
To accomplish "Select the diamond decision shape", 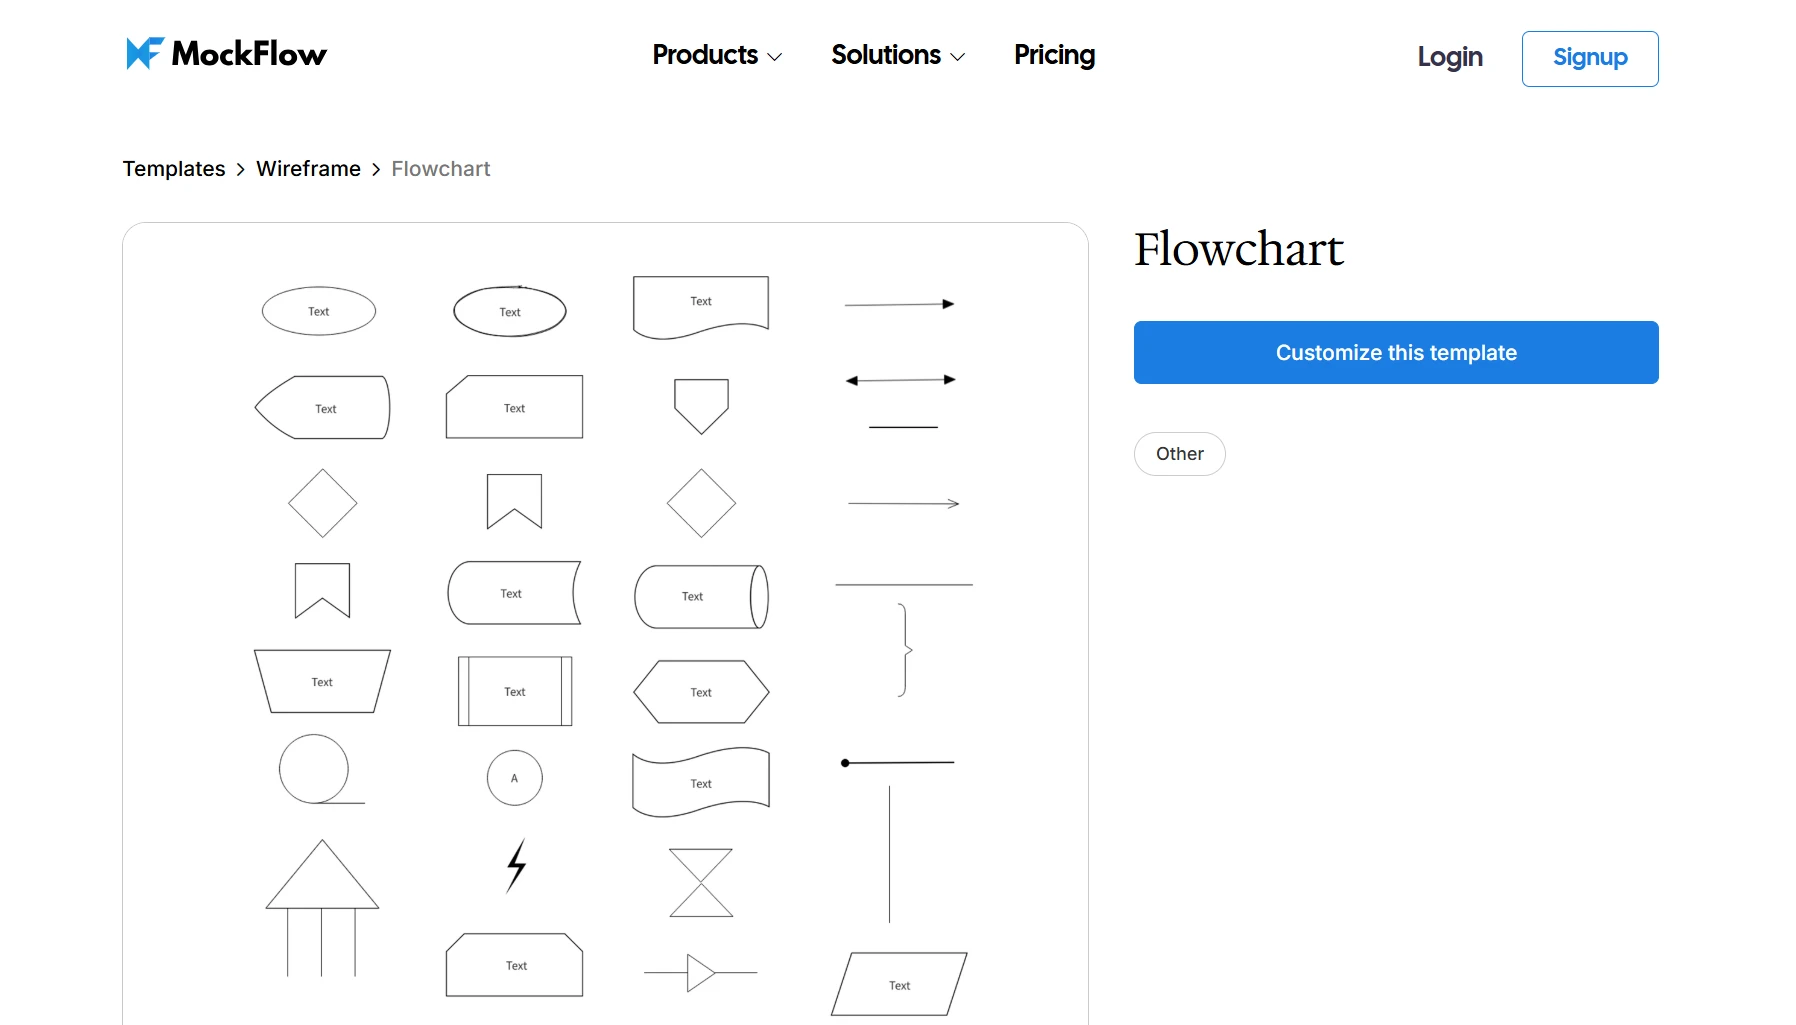I will (321, 503).
